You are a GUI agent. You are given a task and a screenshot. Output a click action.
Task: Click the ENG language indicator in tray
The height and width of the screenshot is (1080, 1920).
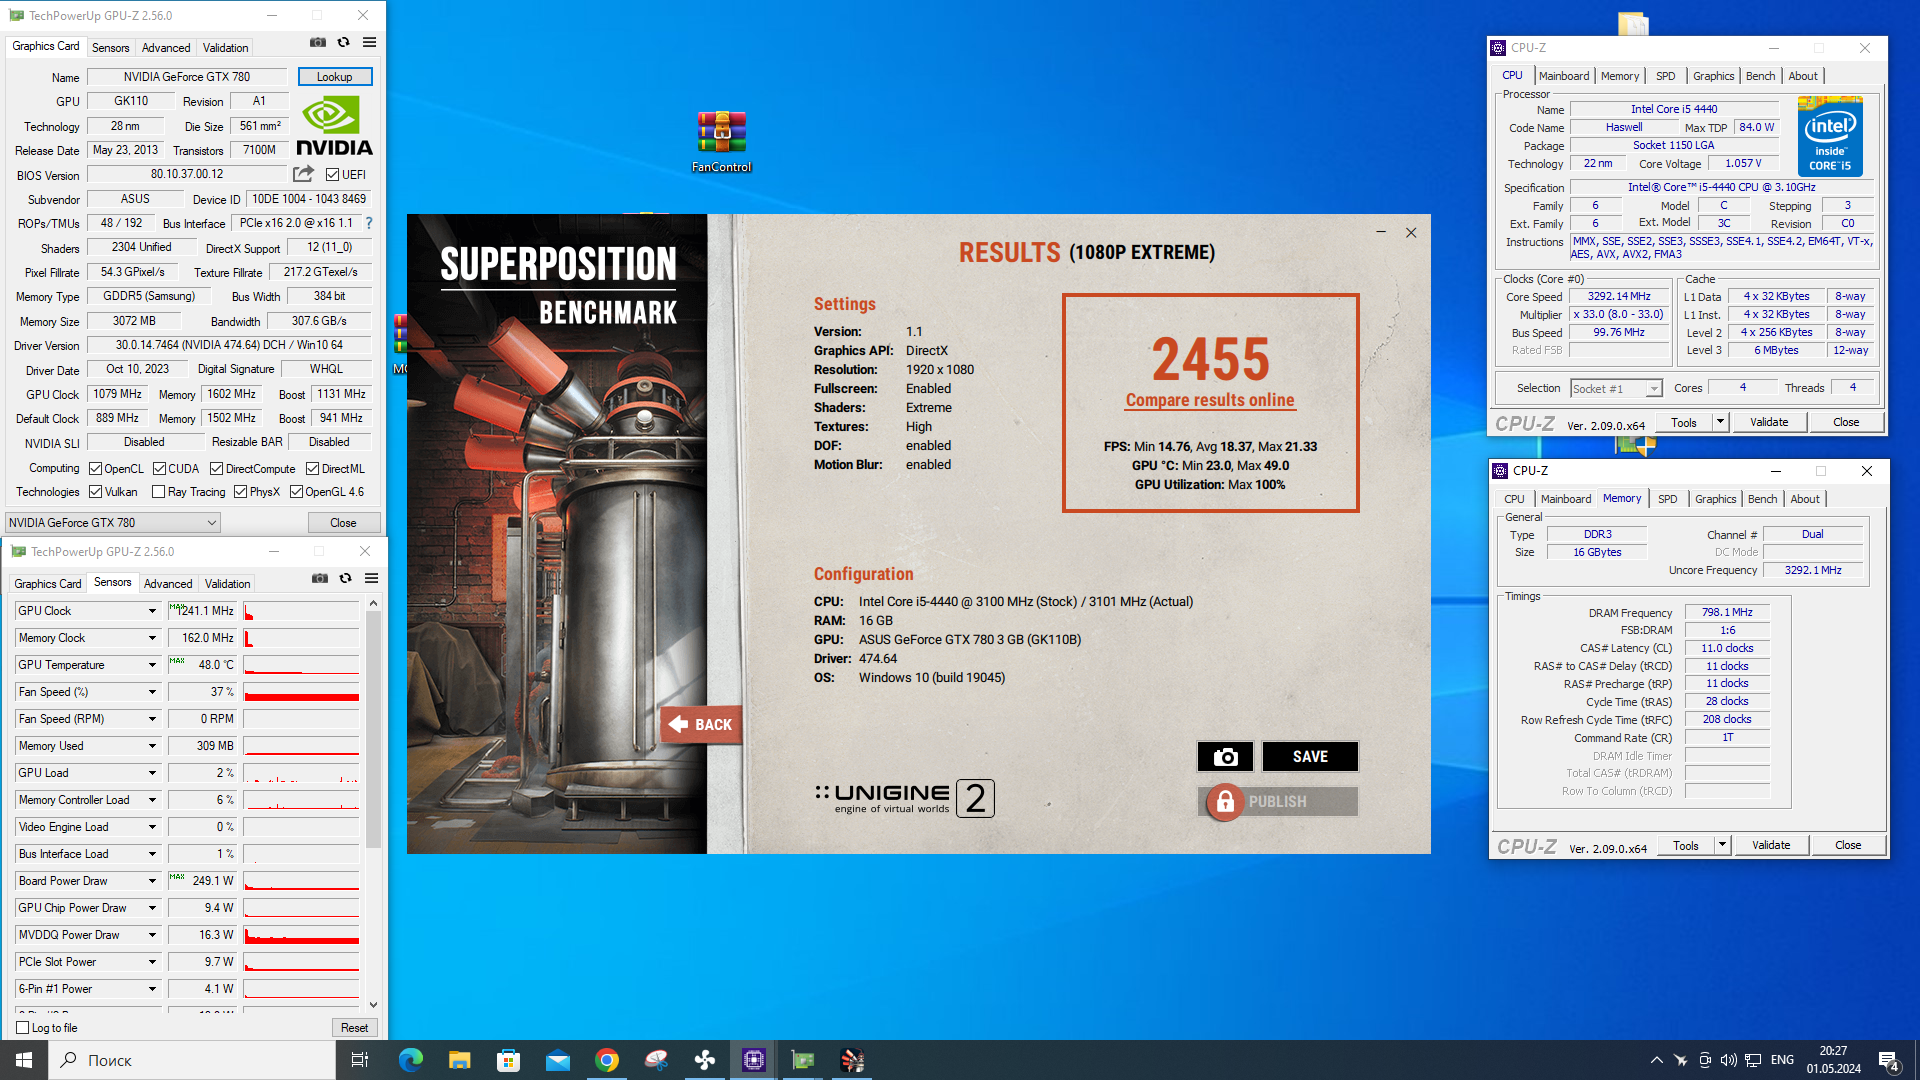(1782, 1060)
